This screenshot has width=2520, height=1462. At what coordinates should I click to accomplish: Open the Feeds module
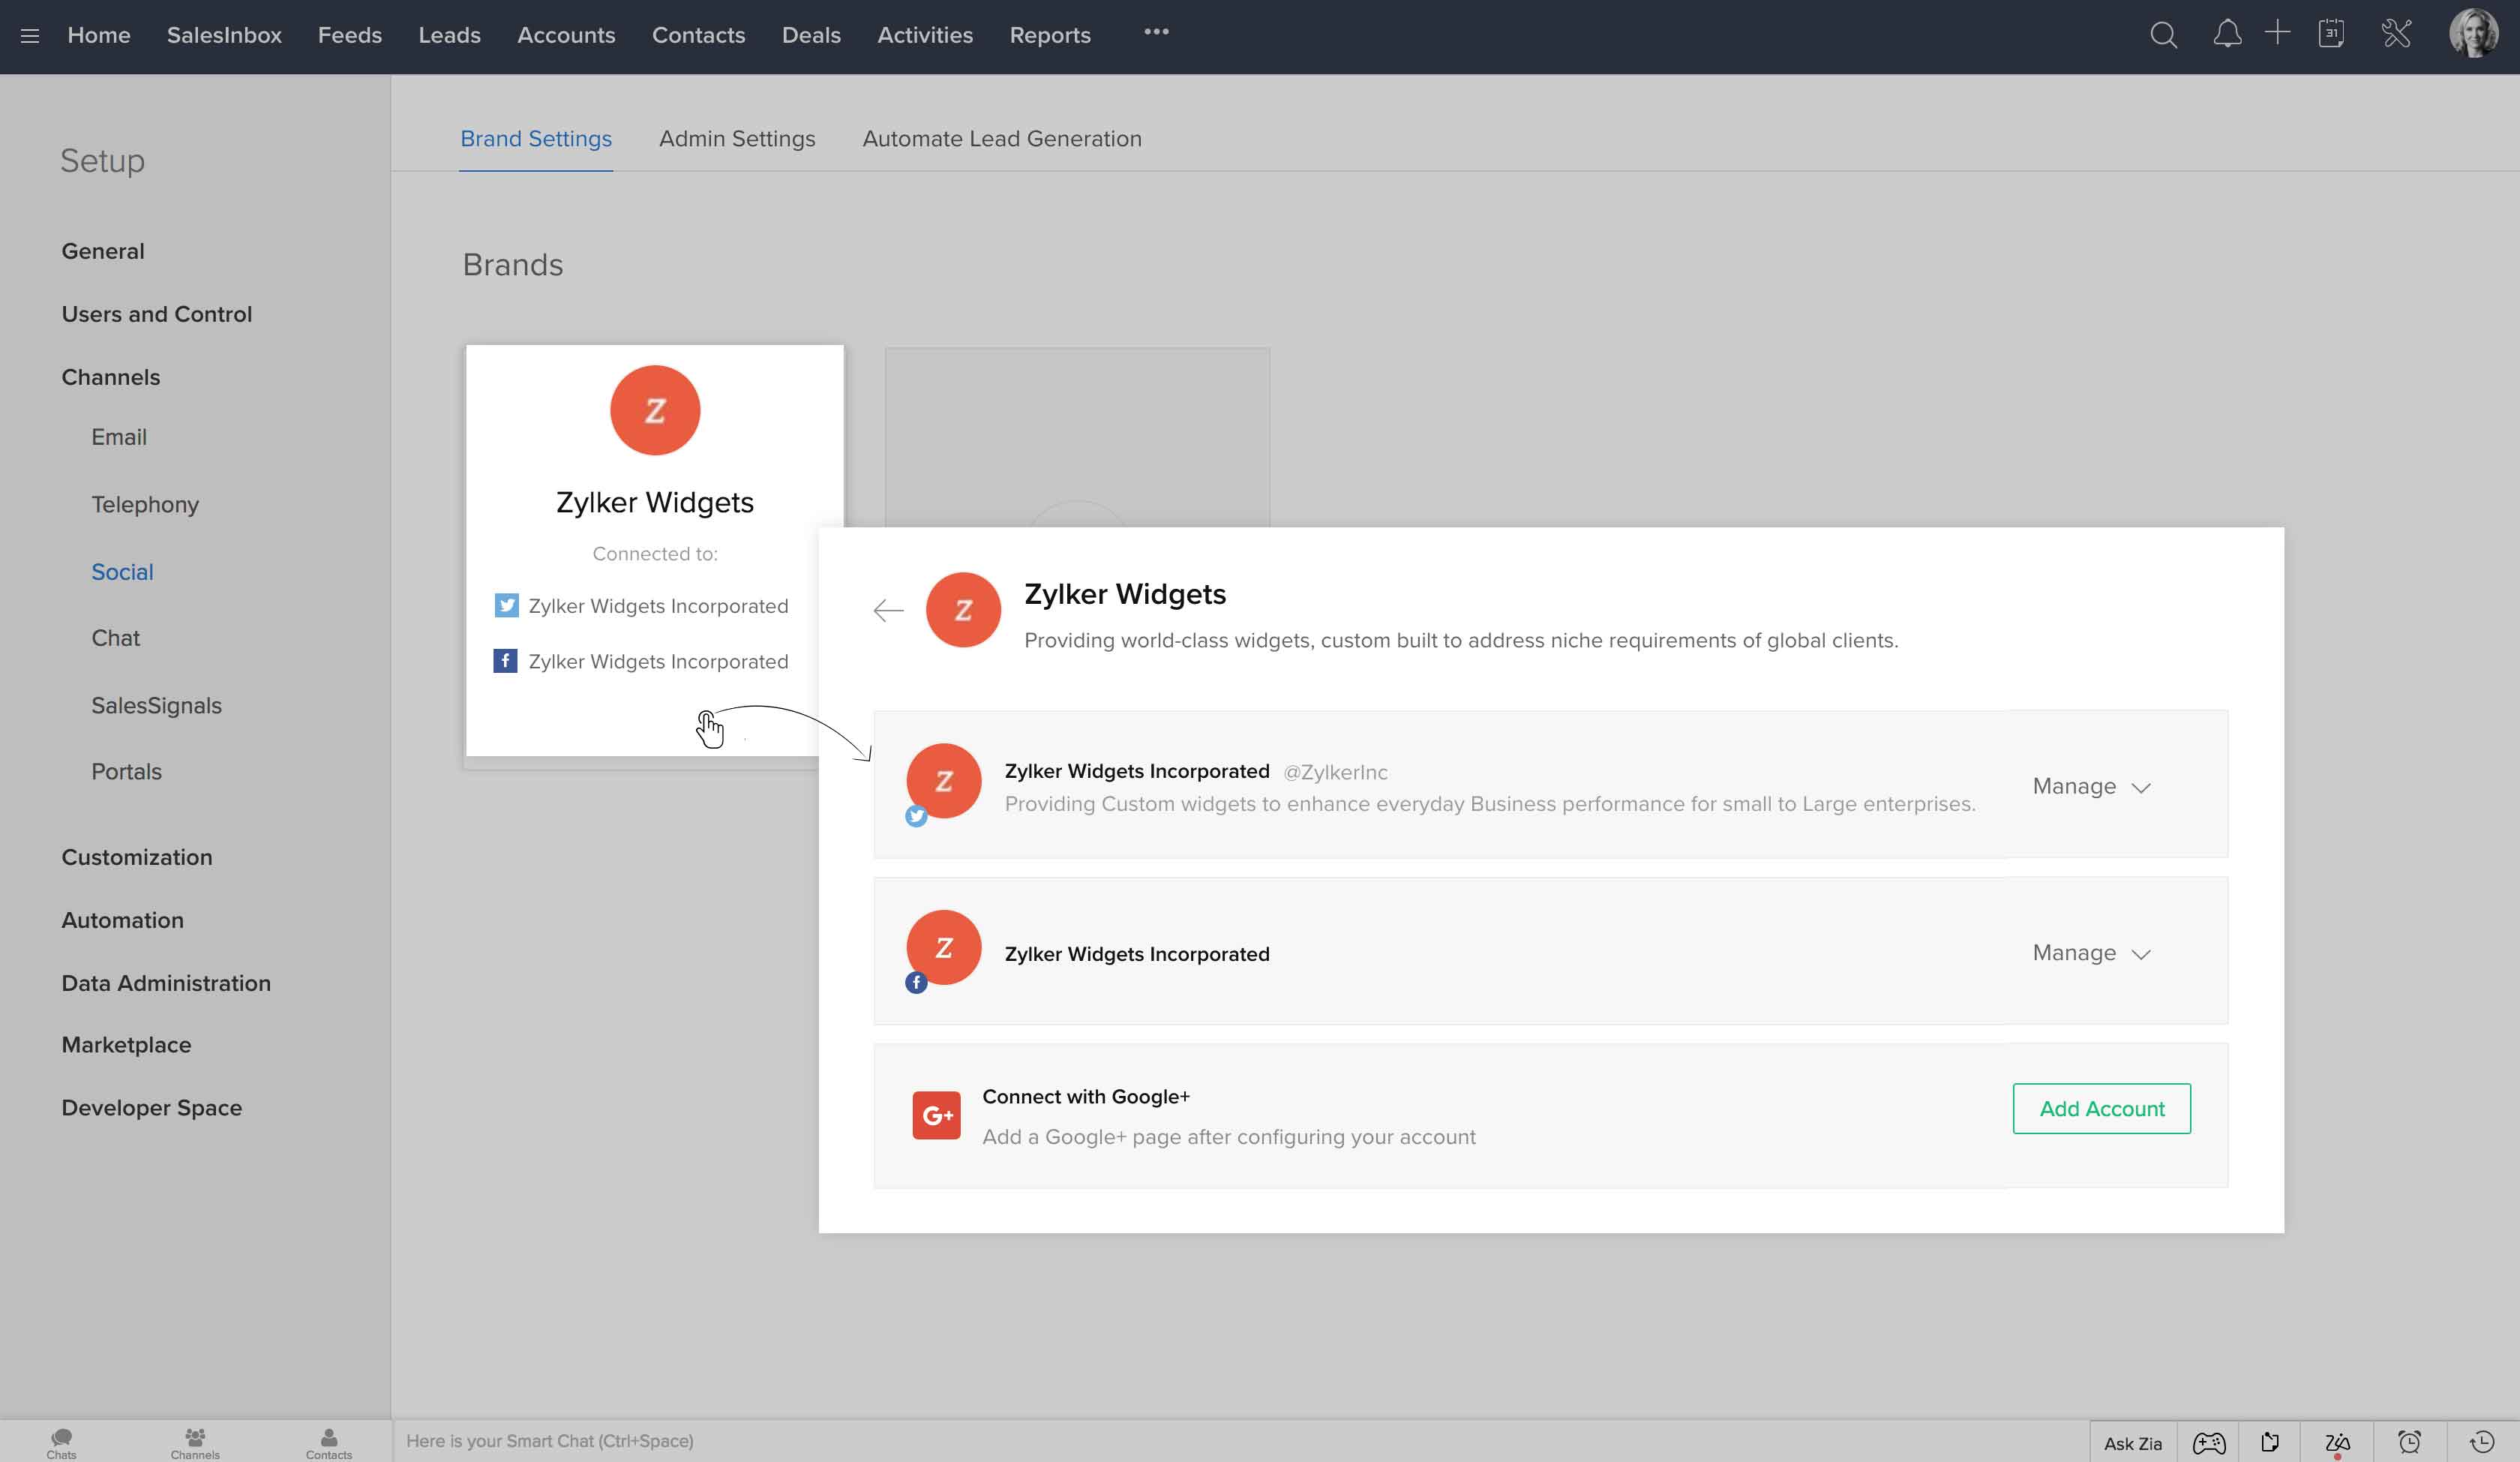[350, 35]
